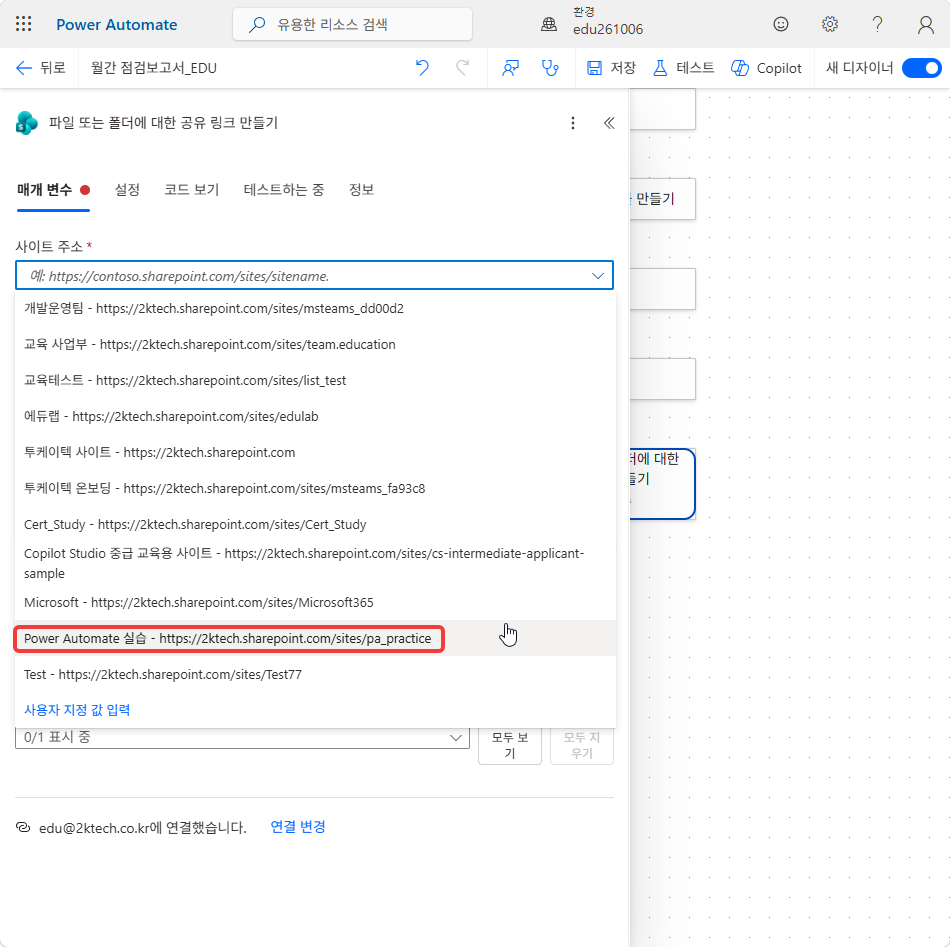Viewport: 950px width, 947px height.
Task: Click the 사이트 주소 input field
Action: (314, 276)
